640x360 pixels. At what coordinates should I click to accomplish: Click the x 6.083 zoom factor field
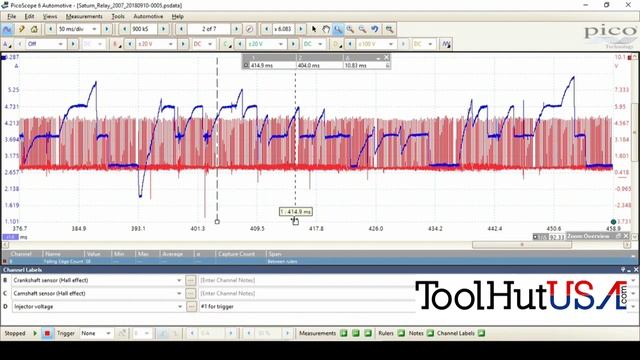[x=283, y=29]
